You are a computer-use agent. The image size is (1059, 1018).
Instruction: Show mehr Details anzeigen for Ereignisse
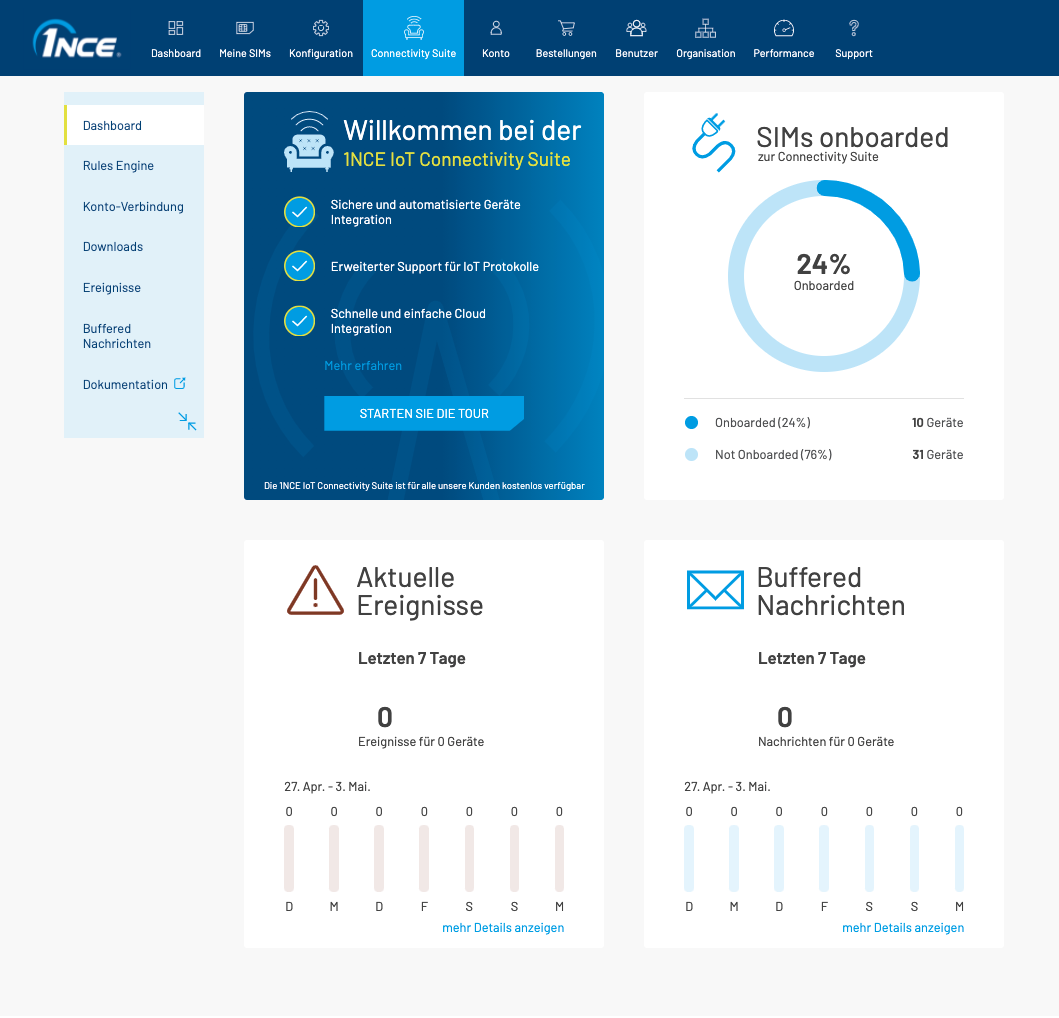tap(502, 928)
